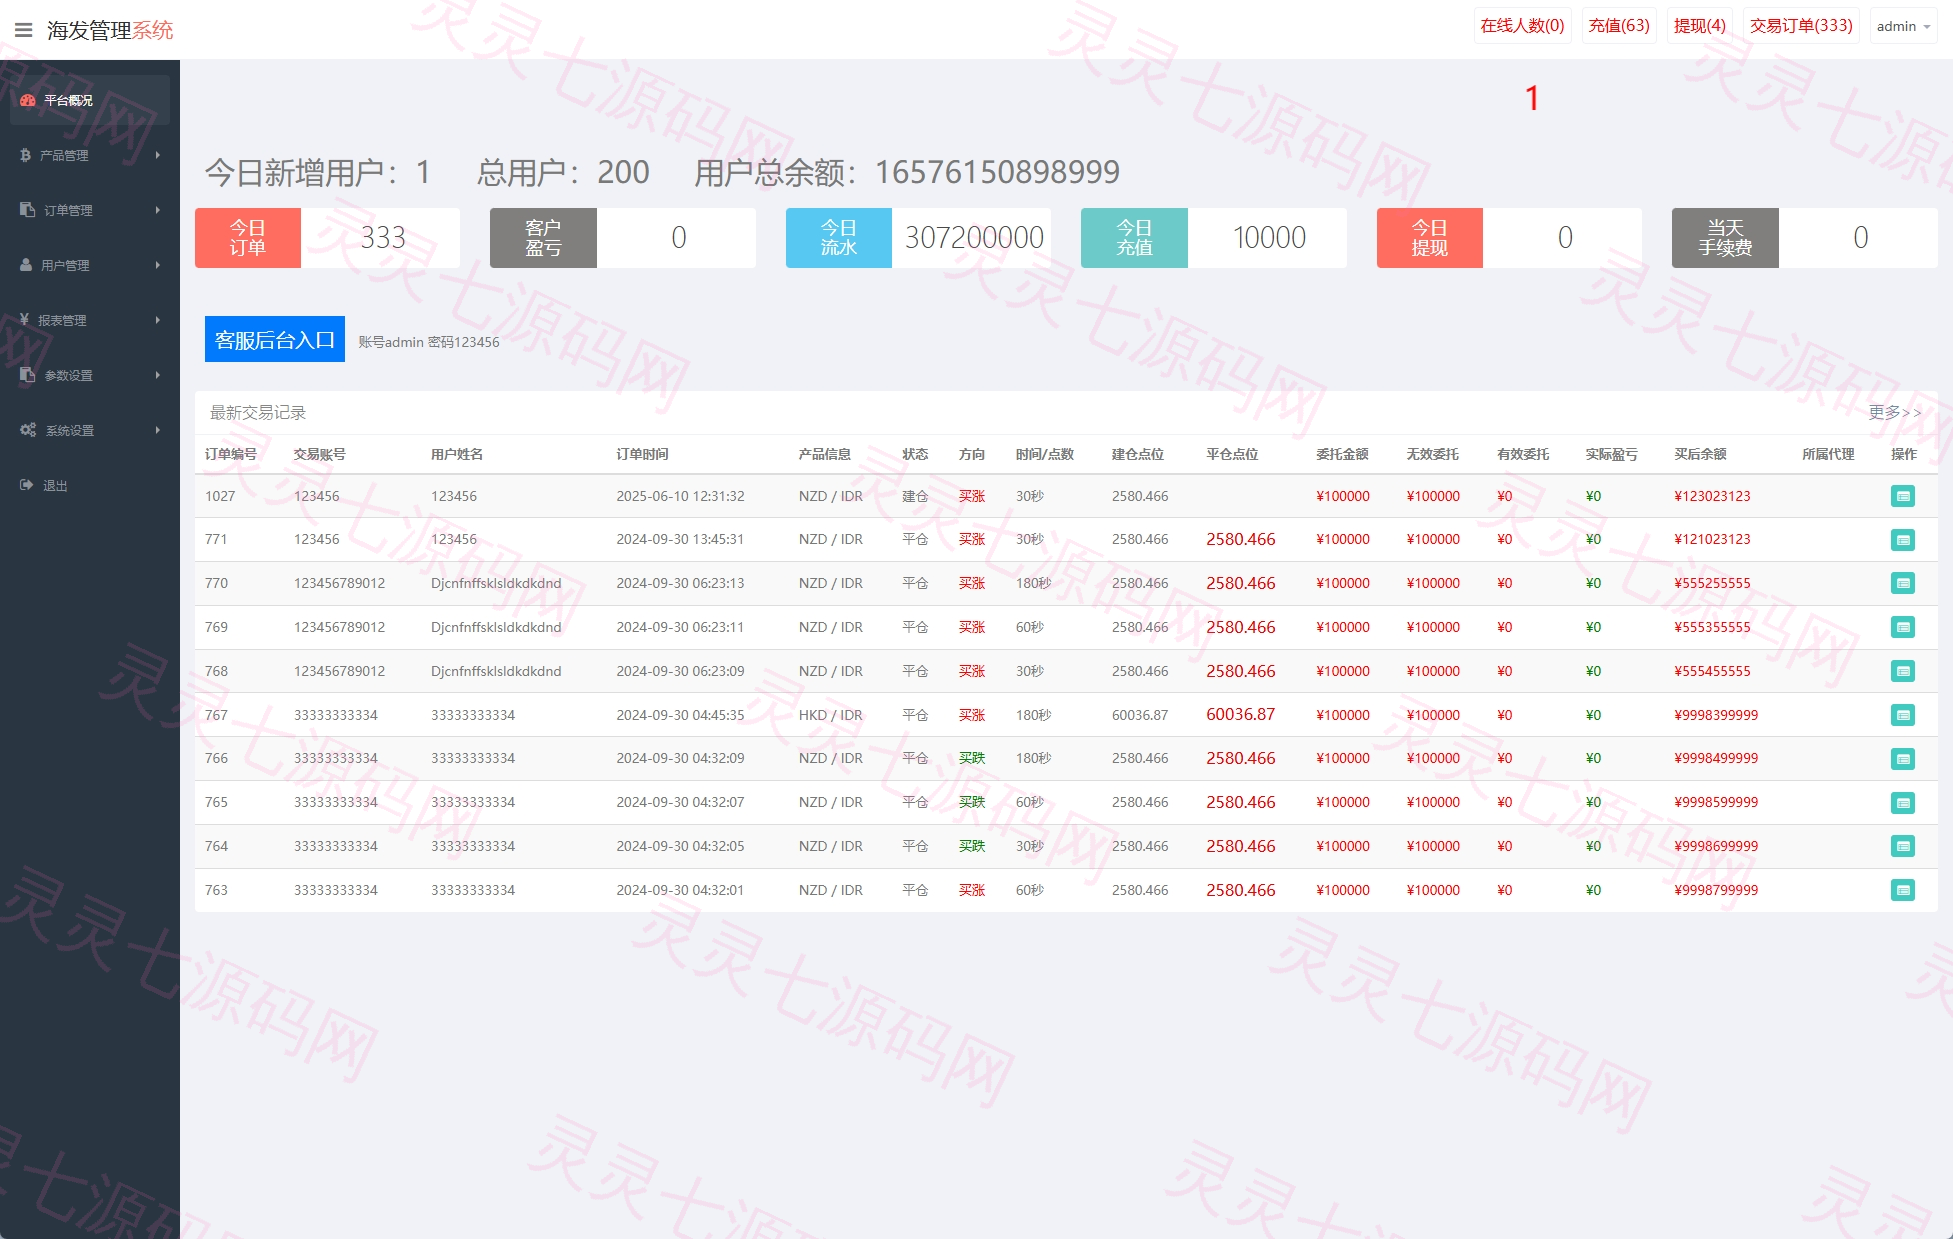Open details icon for order 766
This screenshot has width=1953, height=1239.
pos(1902,759)
